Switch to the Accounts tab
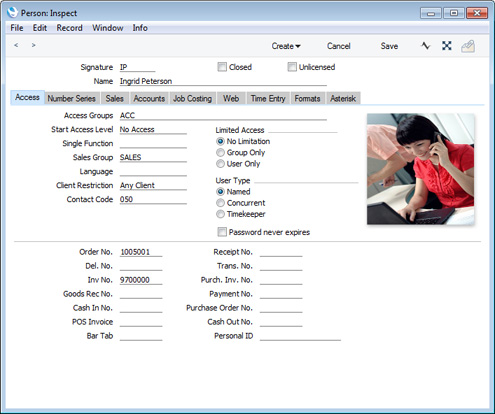Image resolution: width=495 pixels, height=414 pixels. pyautogui.click(x=149, y=98)
